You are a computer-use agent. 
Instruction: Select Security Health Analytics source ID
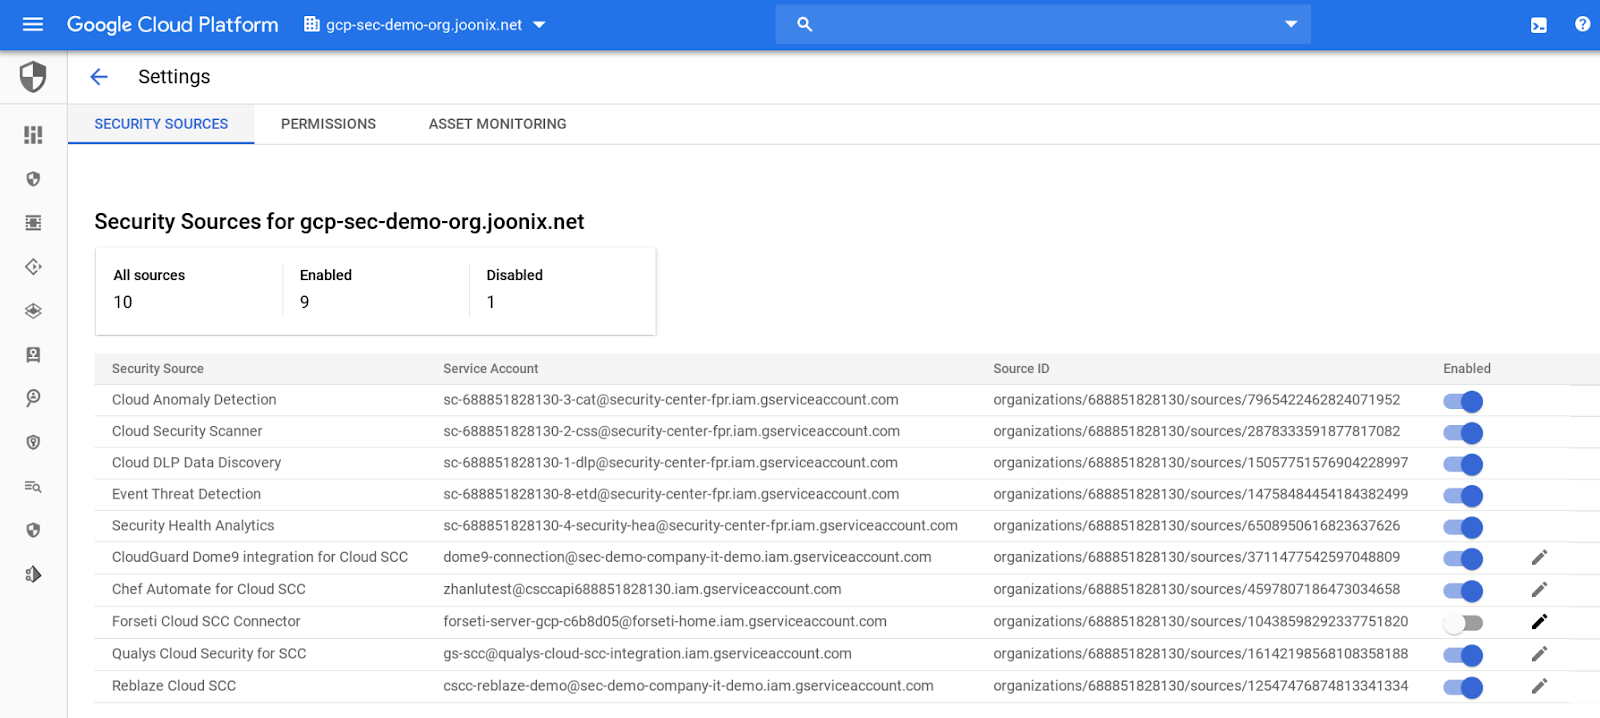pyautogui.click(x=1197, y=526)
